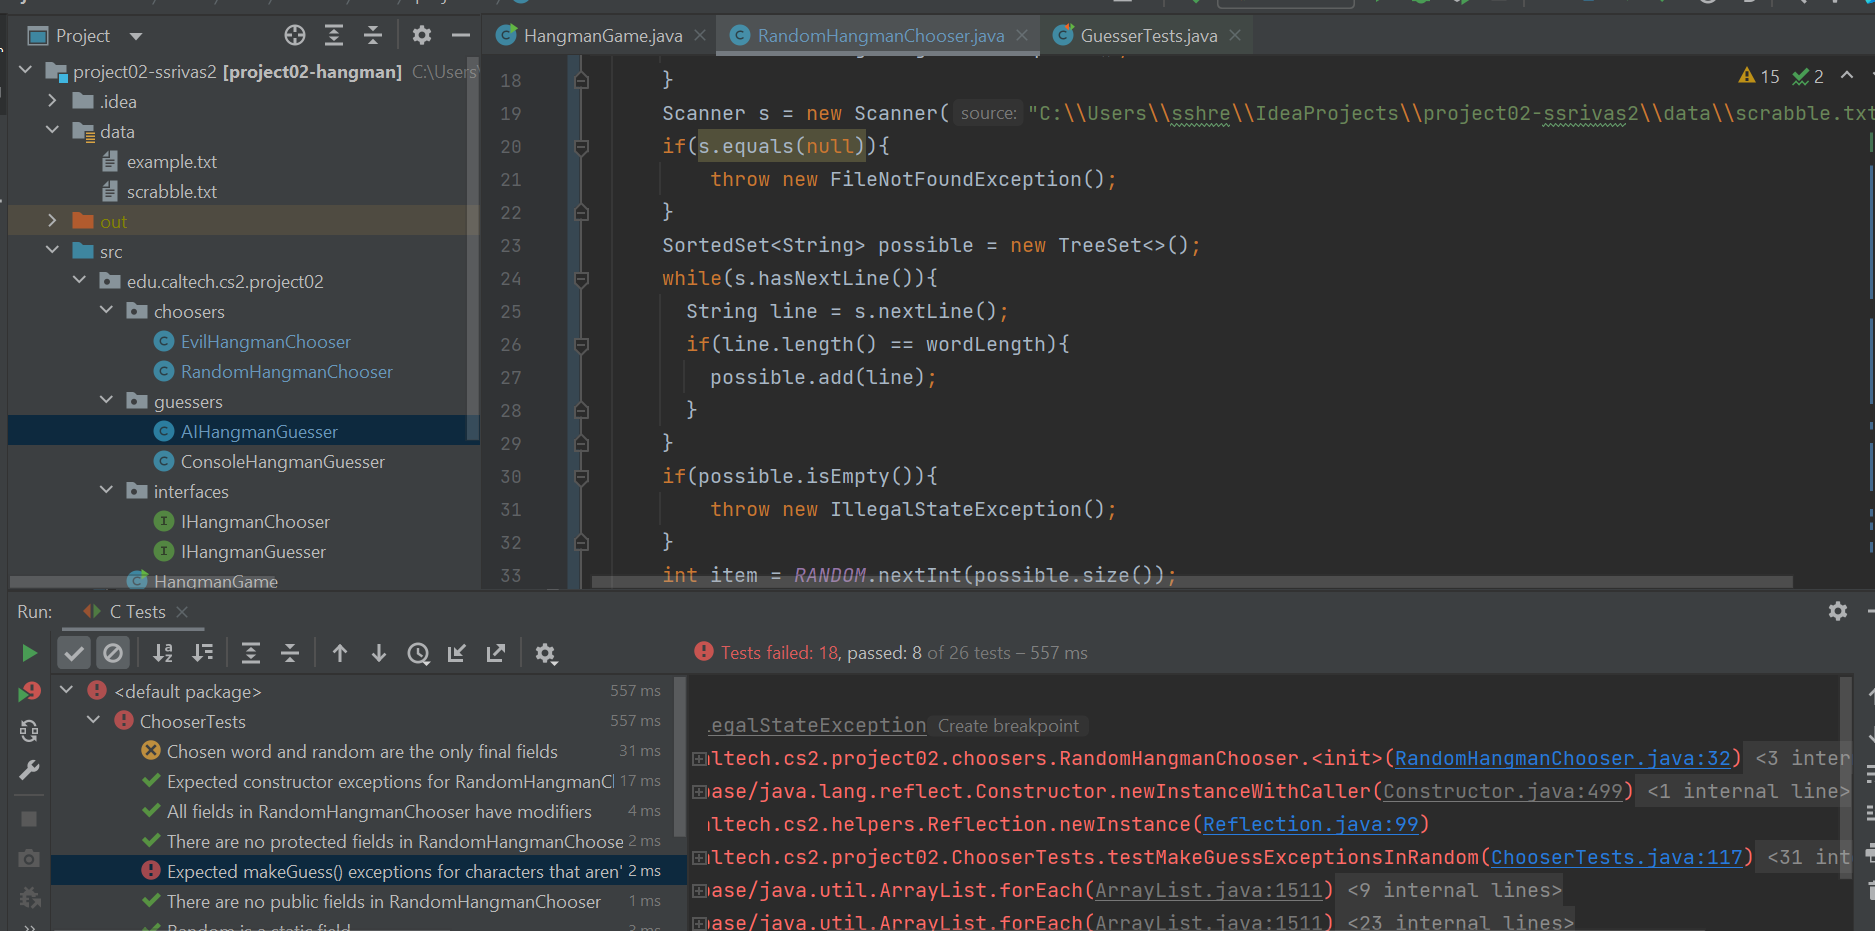The height and width of the screenshot is (931, 1875).
Task: Click Export Test Results icon
Action: (496, 653)
